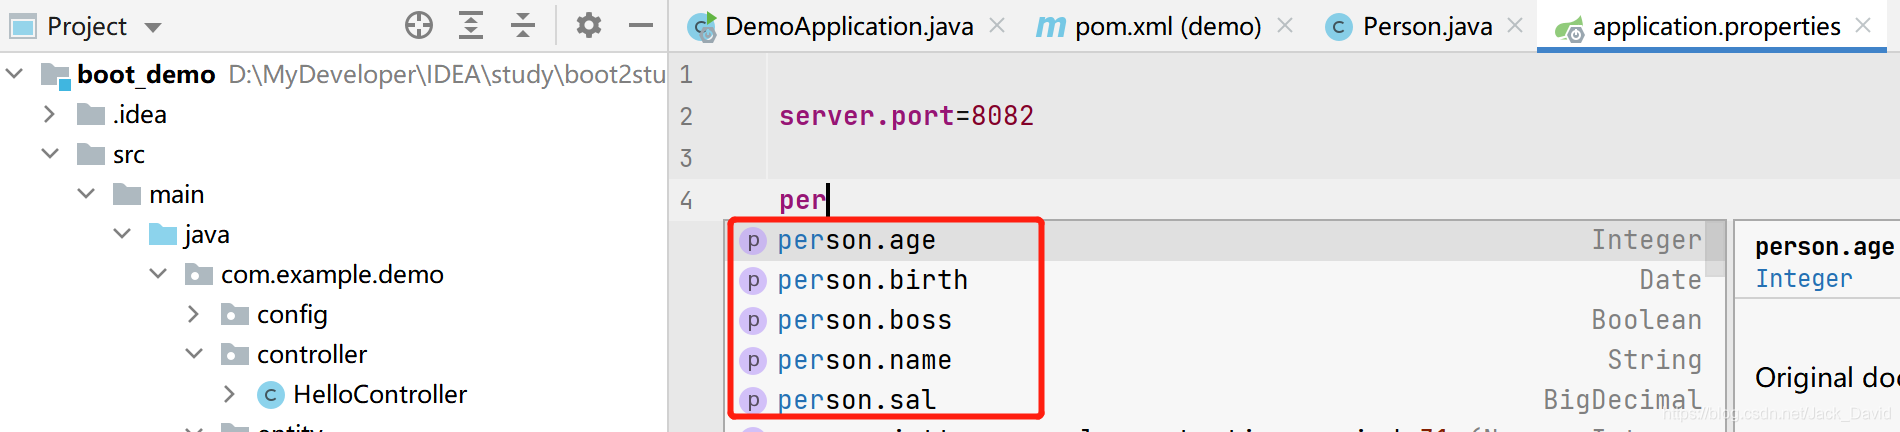Click the property icon beside person.birth
Screen dimensions: 1900x432
[x=753, y=281]
